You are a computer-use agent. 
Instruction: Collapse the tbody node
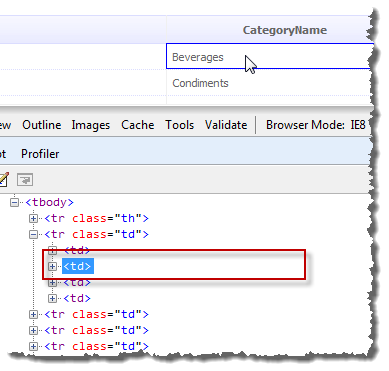(14, 202)
